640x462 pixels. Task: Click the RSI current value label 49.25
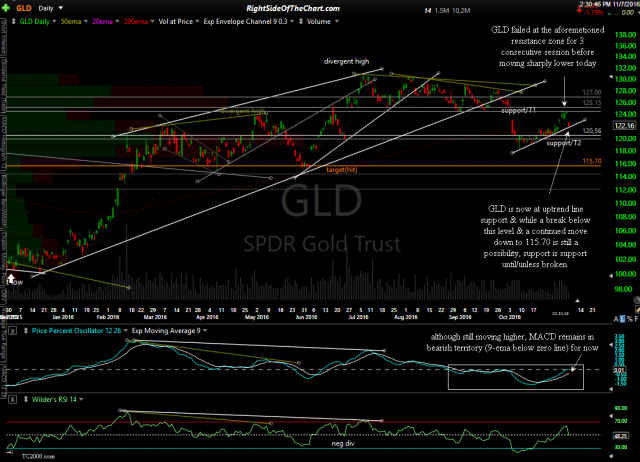pyautogui.click(x=620, y=436)
